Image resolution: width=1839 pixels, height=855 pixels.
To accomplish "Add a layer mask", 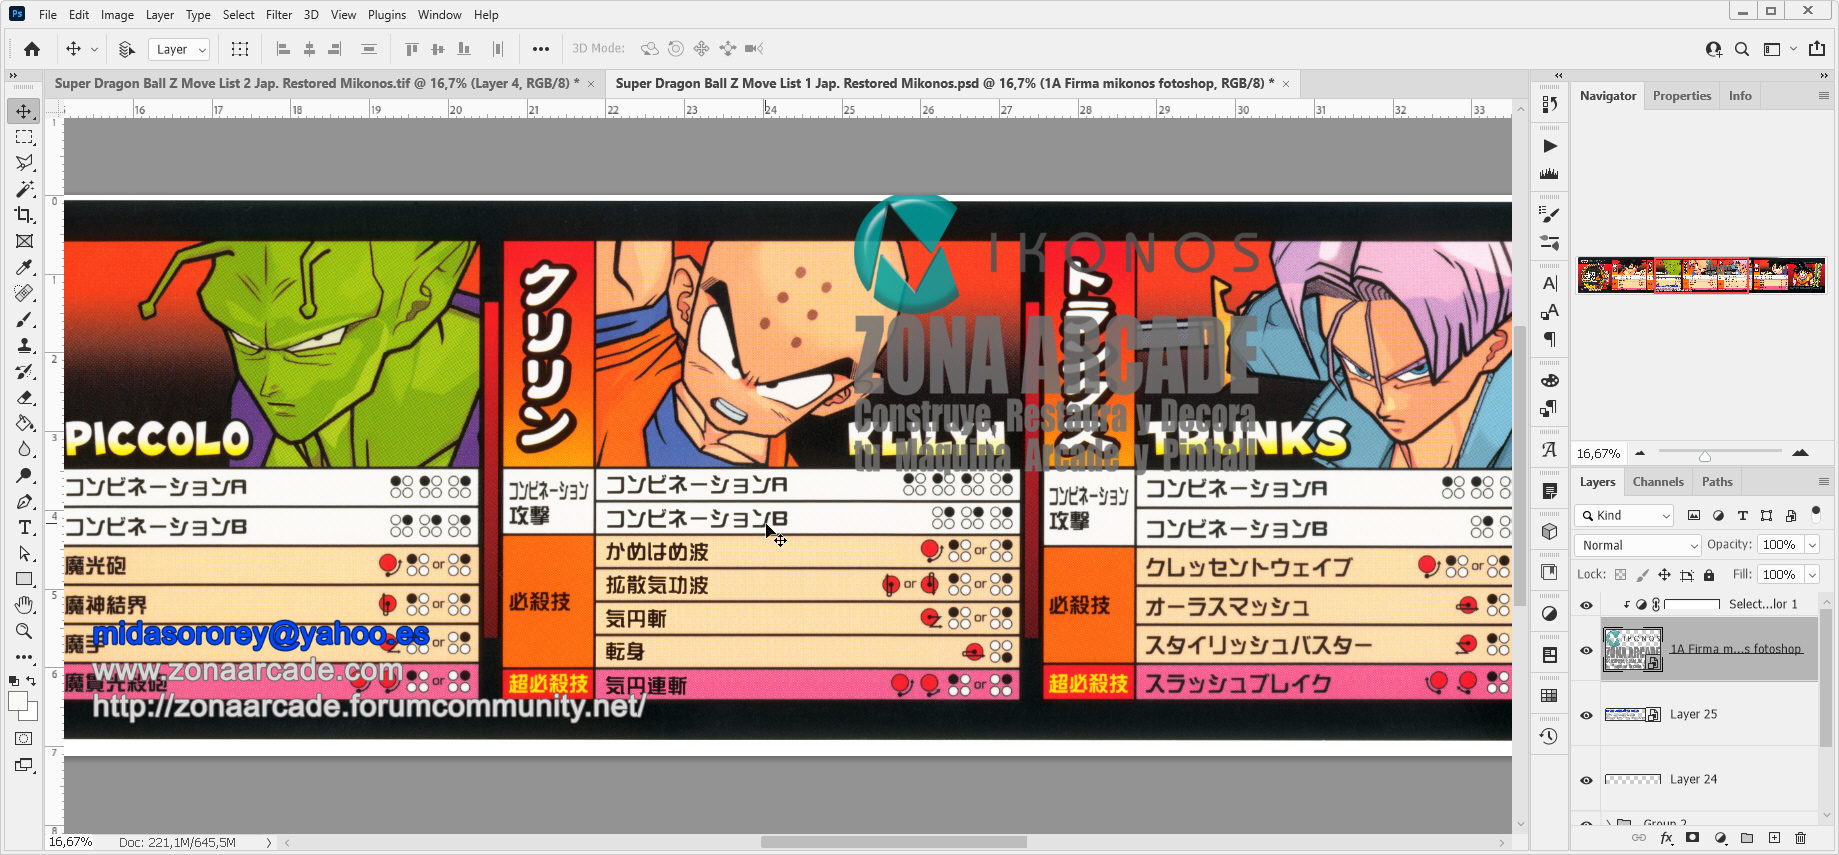I will (1692, 838).
